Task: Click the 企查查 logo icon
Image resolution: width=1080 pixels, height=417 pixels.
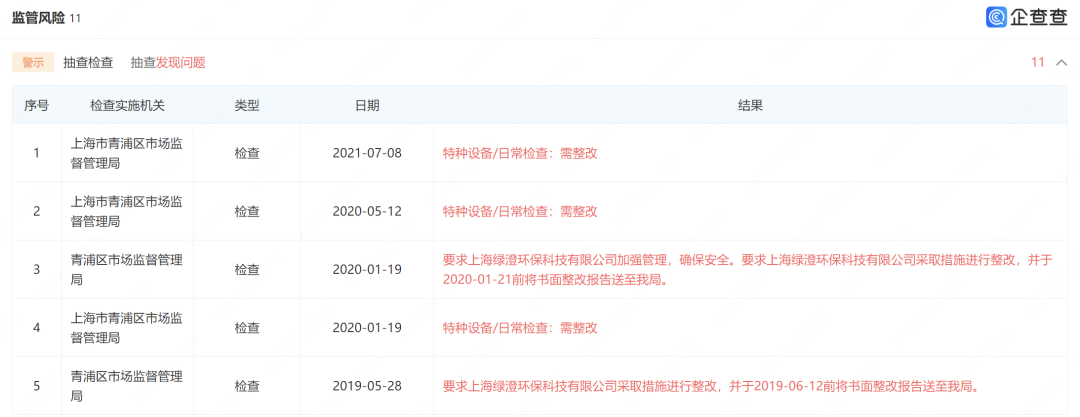Action: point(997,17)
